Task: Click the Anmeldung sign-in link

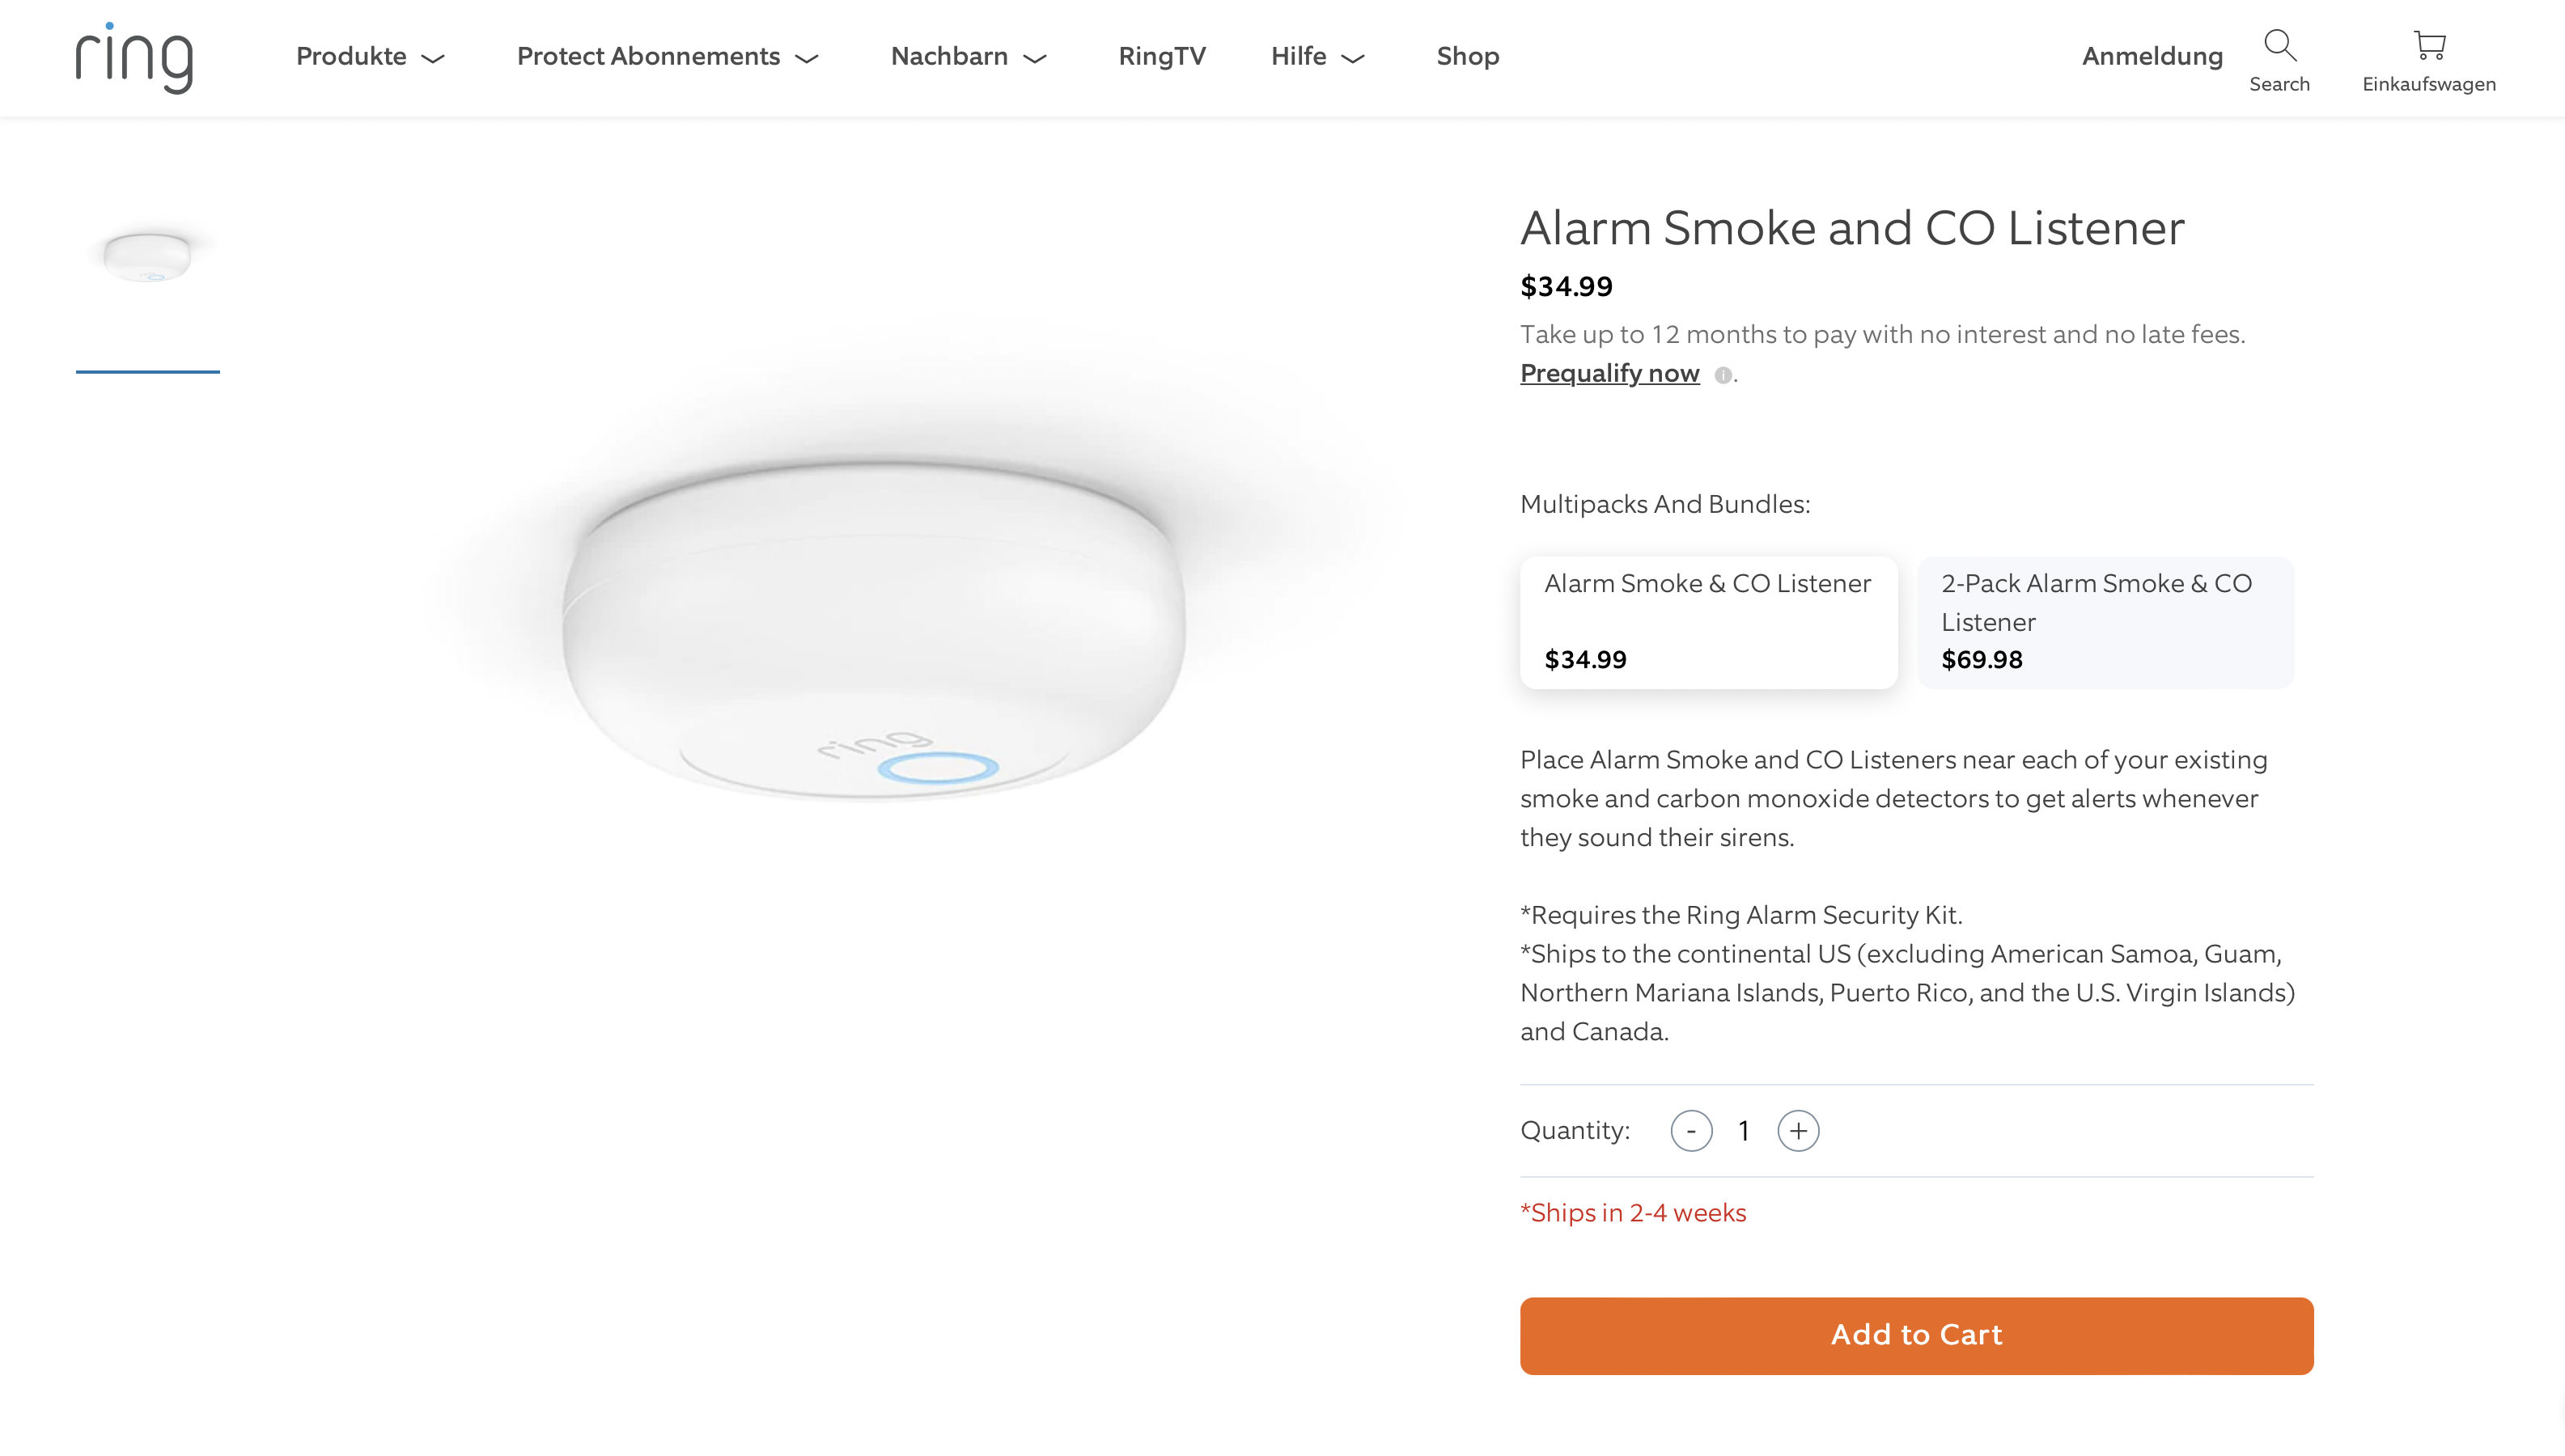Action: coord(2152,57)
